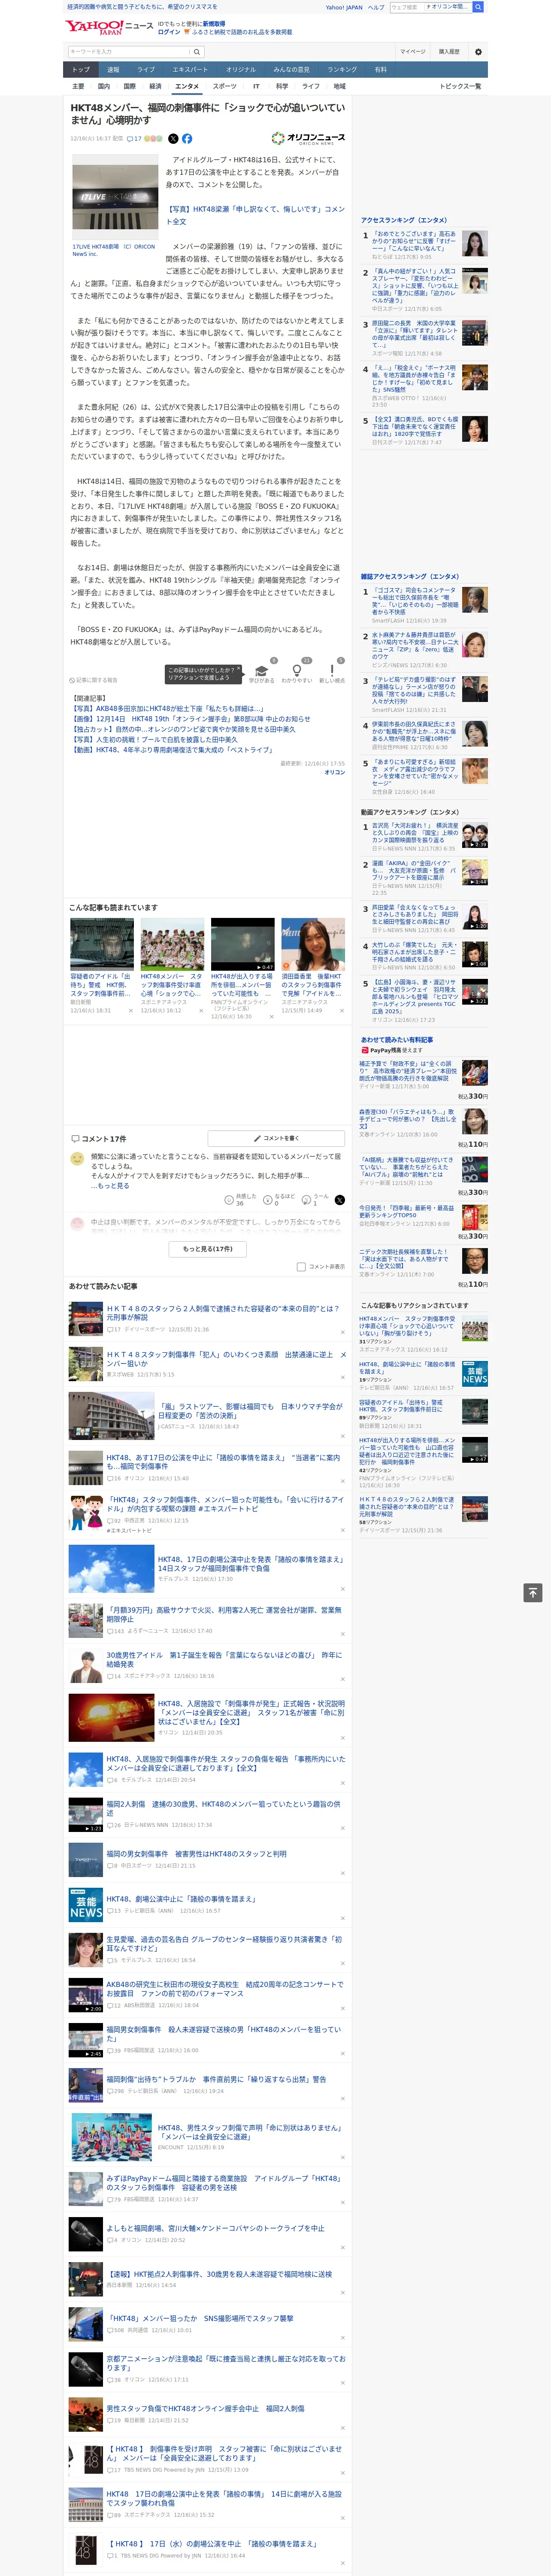
Task: Click the keyword search magnifier icon
Action: pos(197,51)
